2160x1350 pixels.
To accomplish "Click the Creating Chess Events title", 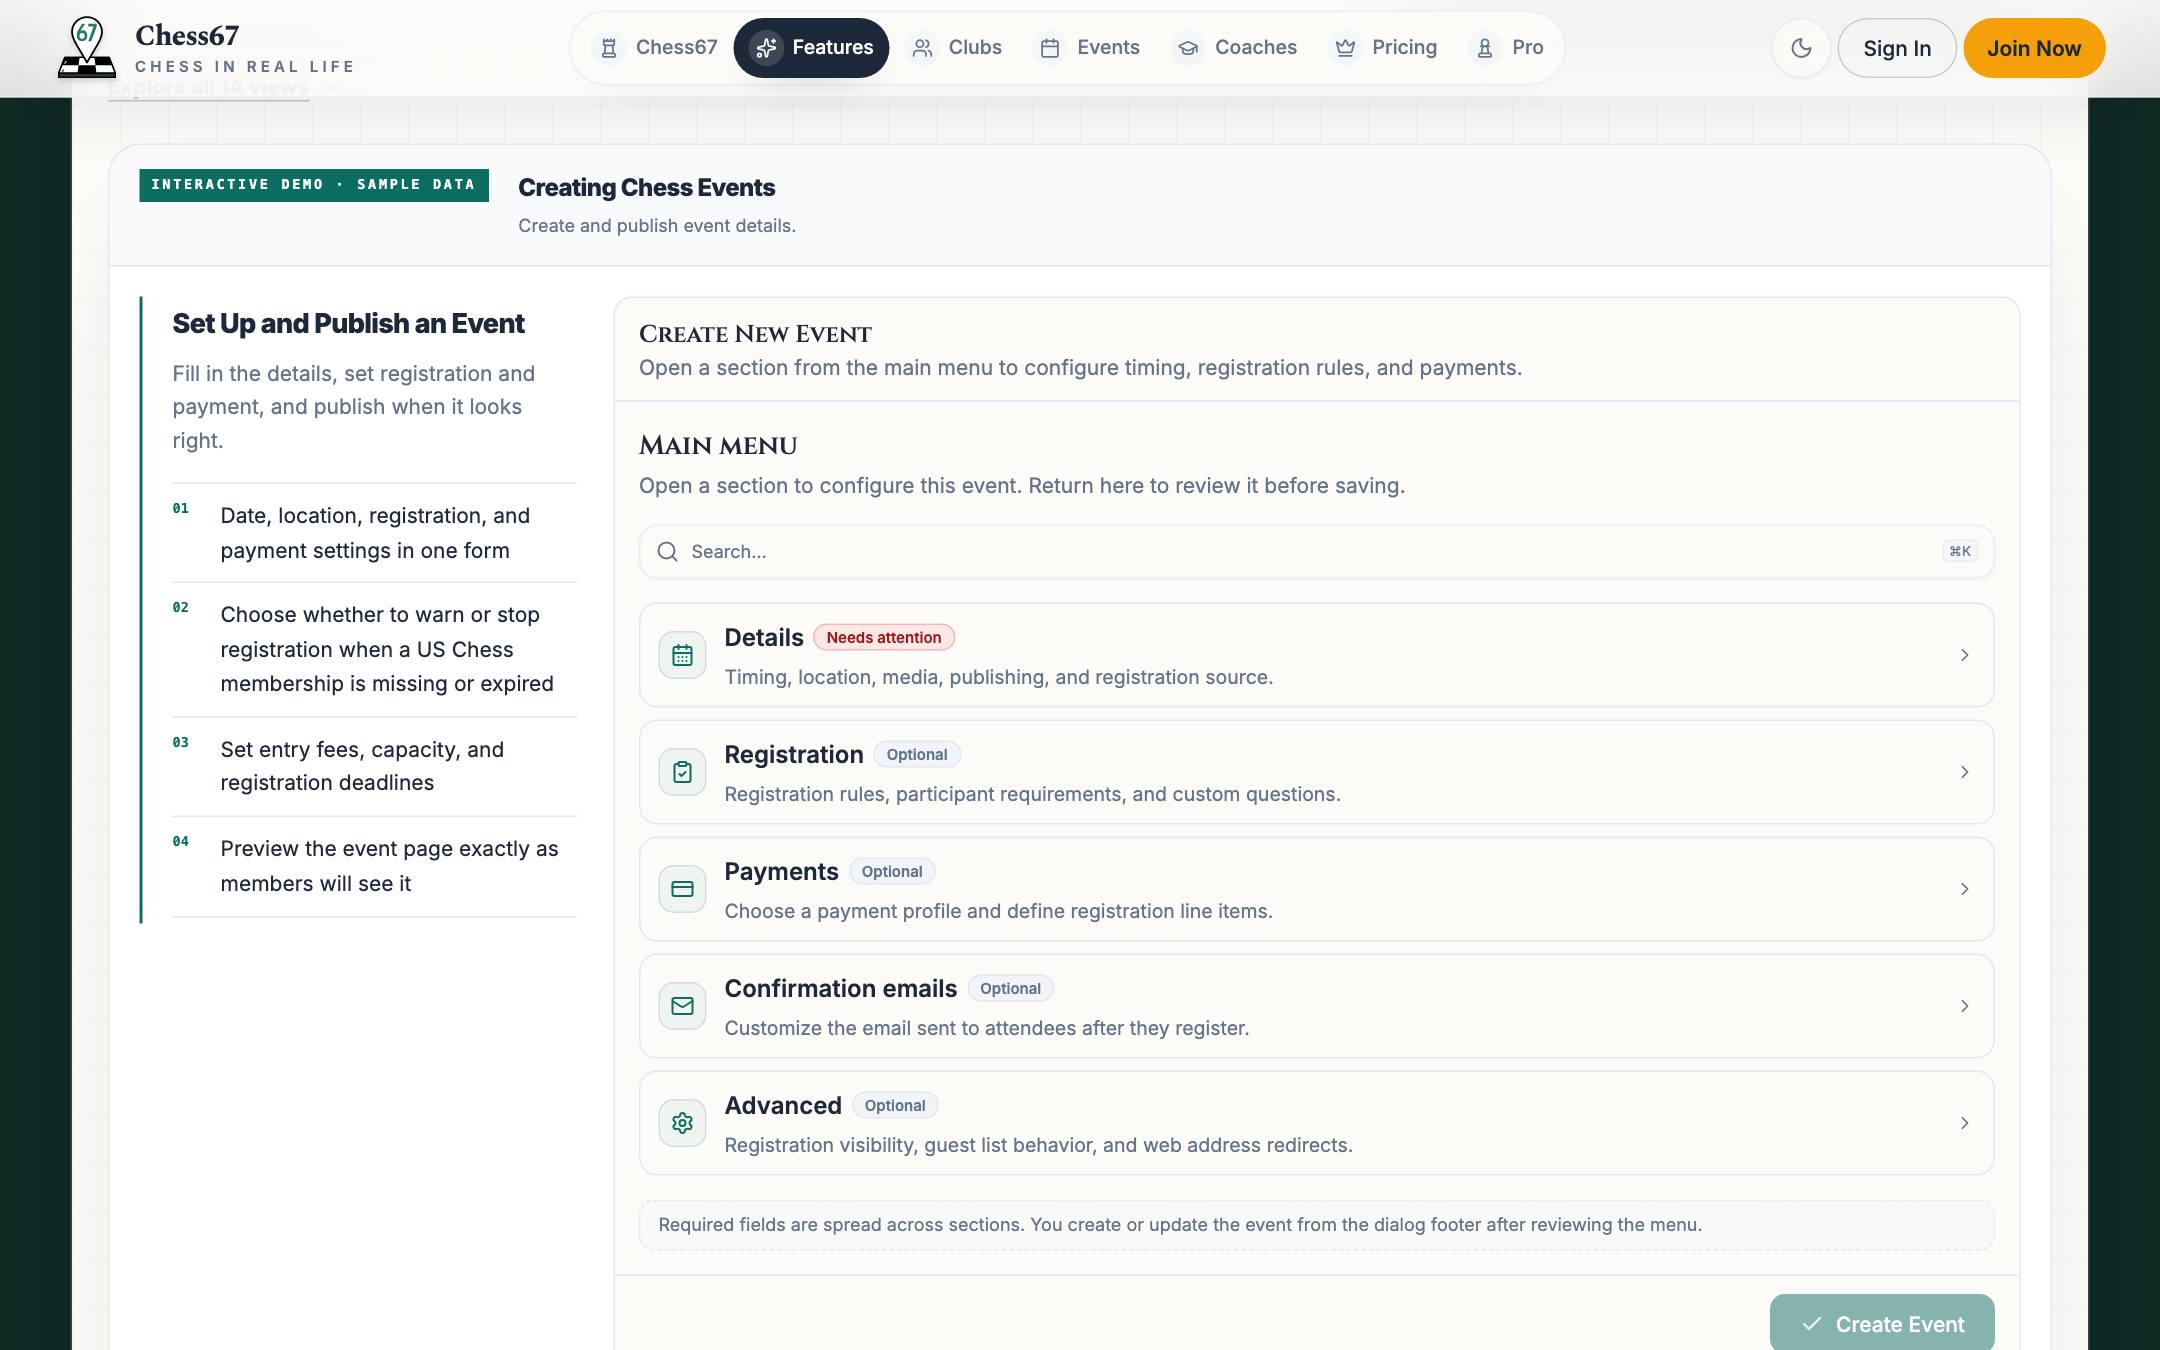I will (x=646, y=187).
